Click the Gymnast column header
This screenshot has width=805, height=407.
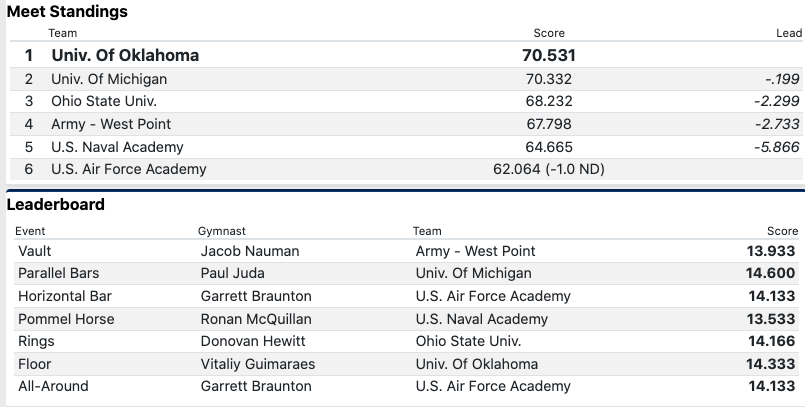click(220, 231)
